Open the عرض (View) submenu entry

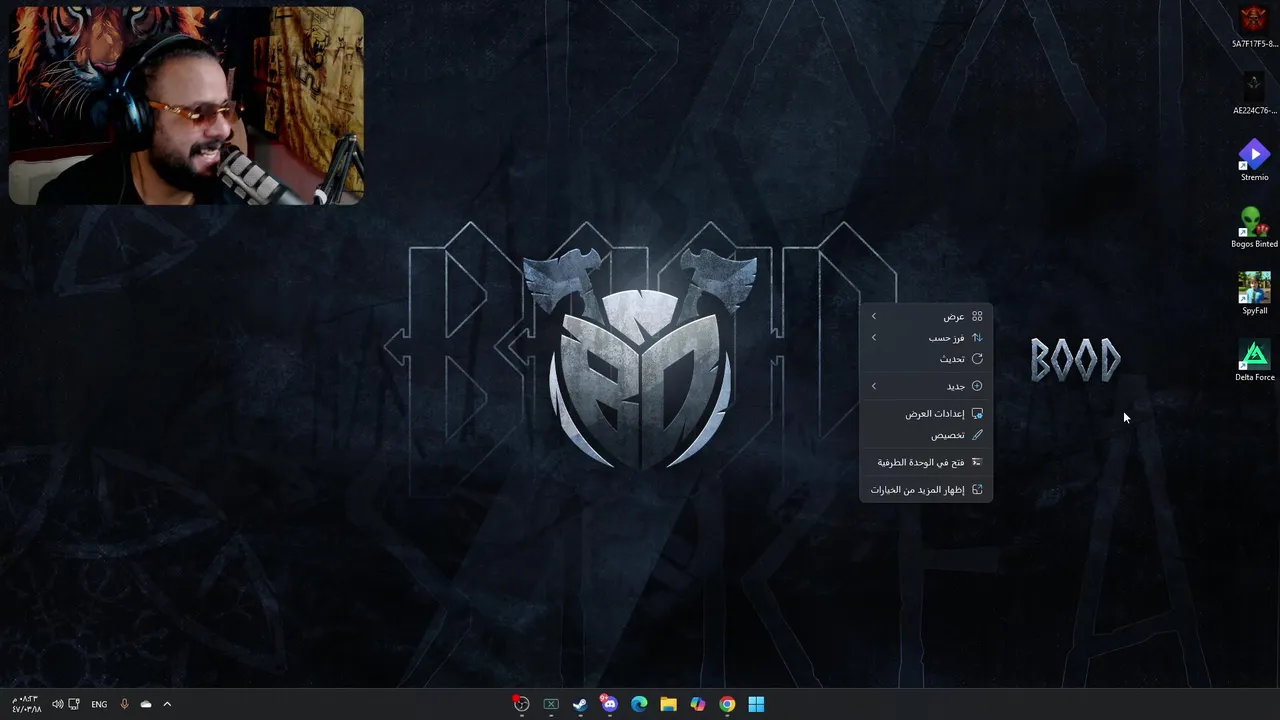pyautogui.click(x=926, y=316)
